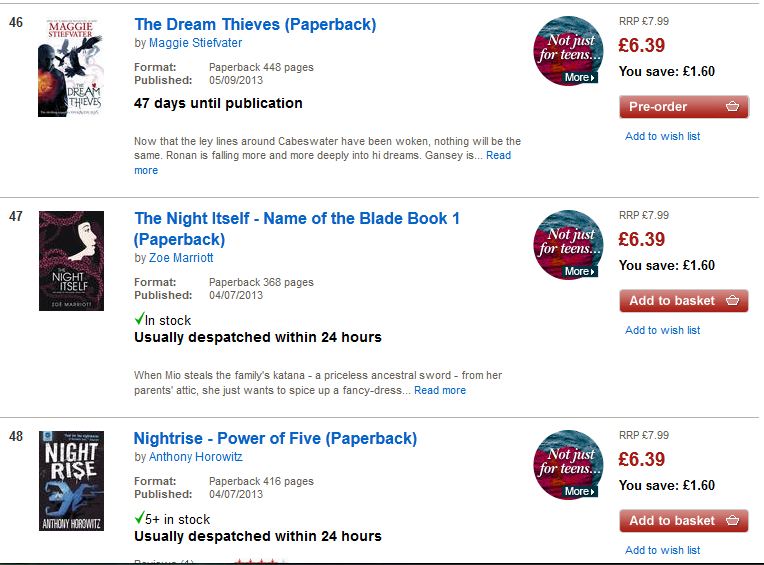
Task: Add The Night Itself to wish list
Action: coord(662,330)
